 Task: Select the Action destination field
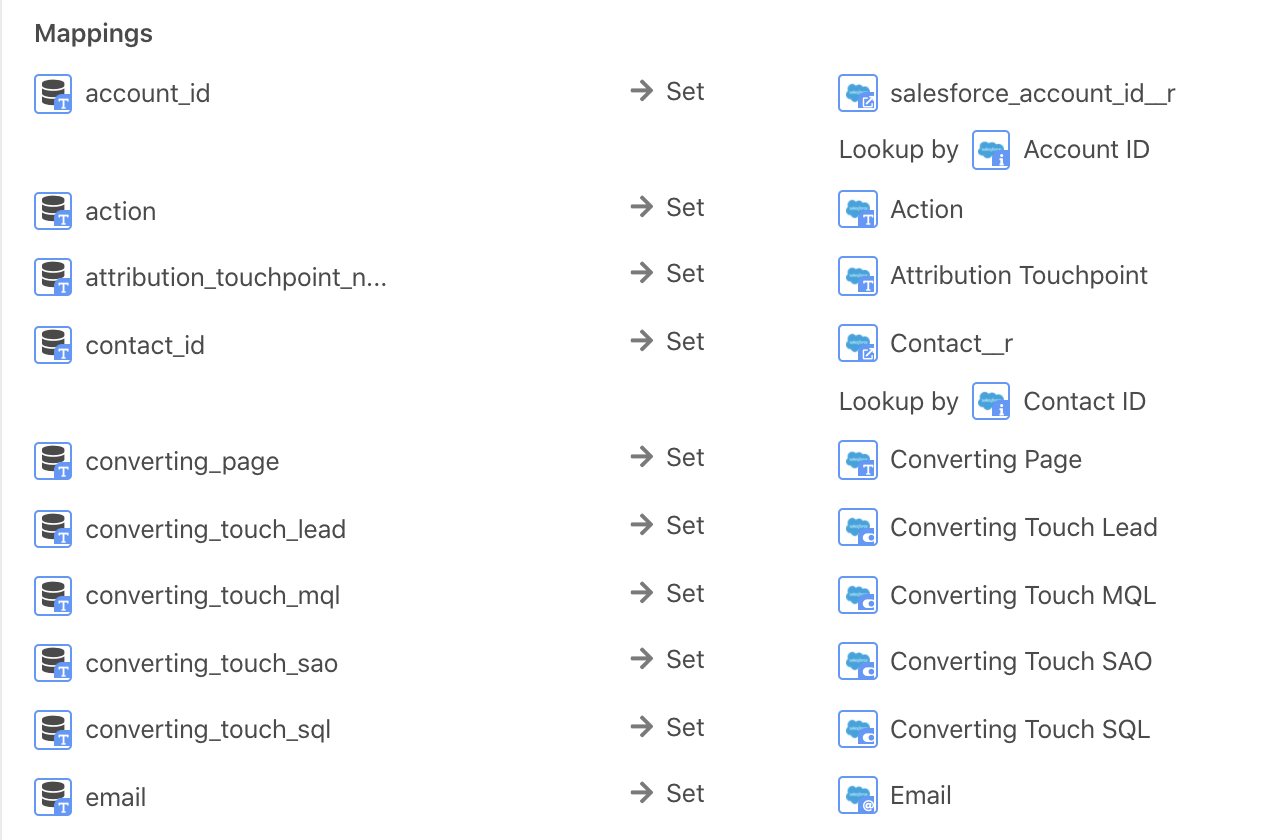927,210
